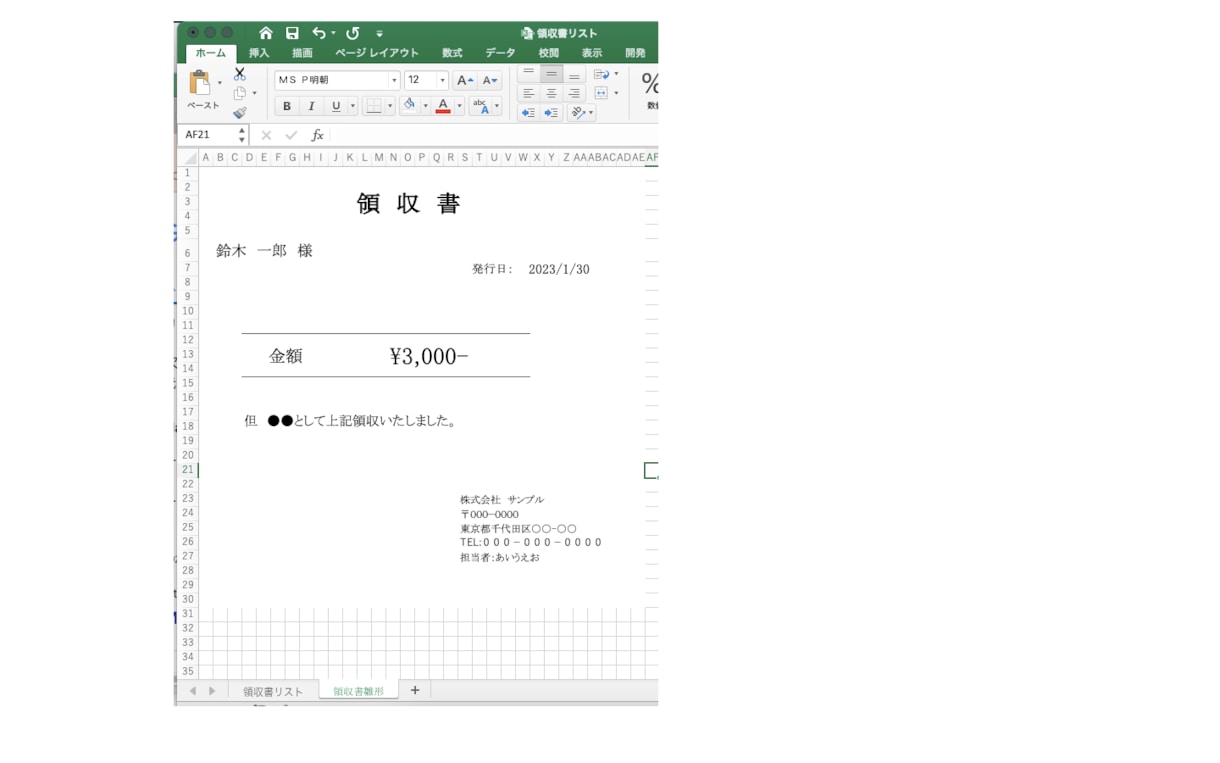Add a new sheet with plus button
The image size is (1220, 763).
[x=415, y=690]
